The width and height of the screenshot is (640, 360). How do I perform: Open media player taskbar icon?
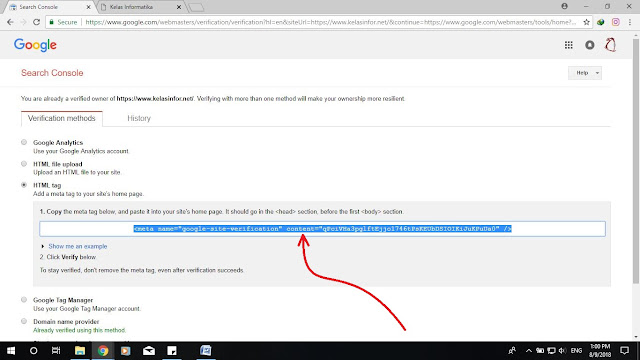[126, 351]
